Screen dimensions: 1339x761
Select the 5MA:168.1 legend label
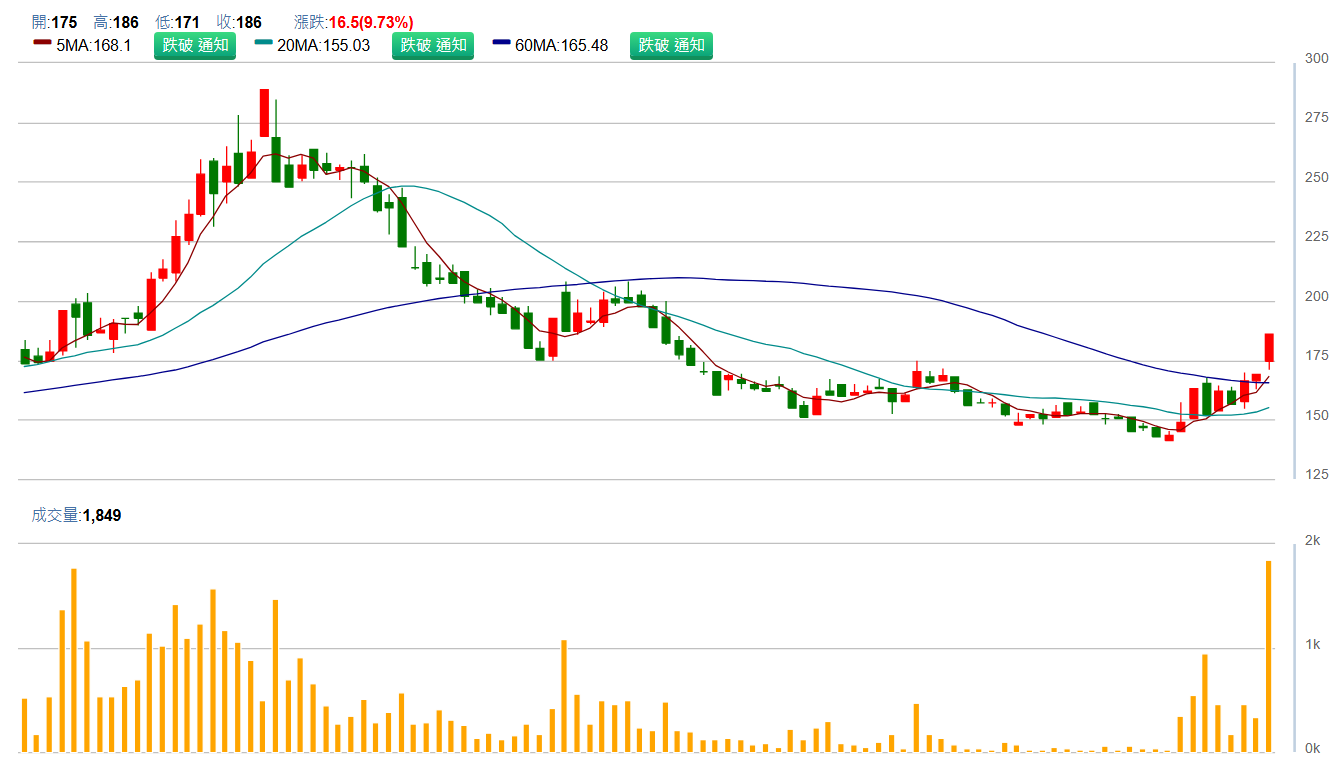94,45
